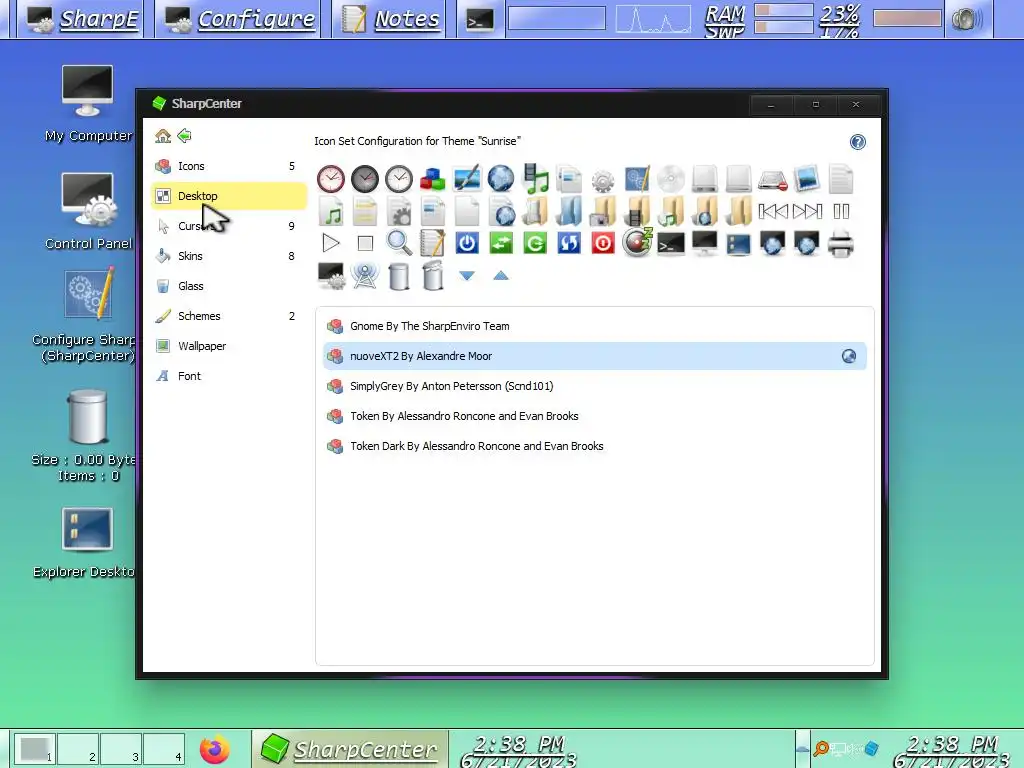This screenshot has height=768, width=1024.
Task: Open the SharpE menu button
Action: tap(83, 19)
